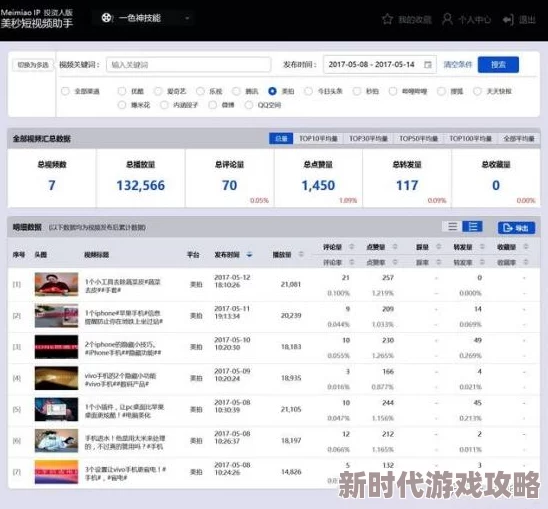Viewport: 548px width, 509px height.
Task: Select the 内涵段子 channel radio button
Action: tap(164, 105)
